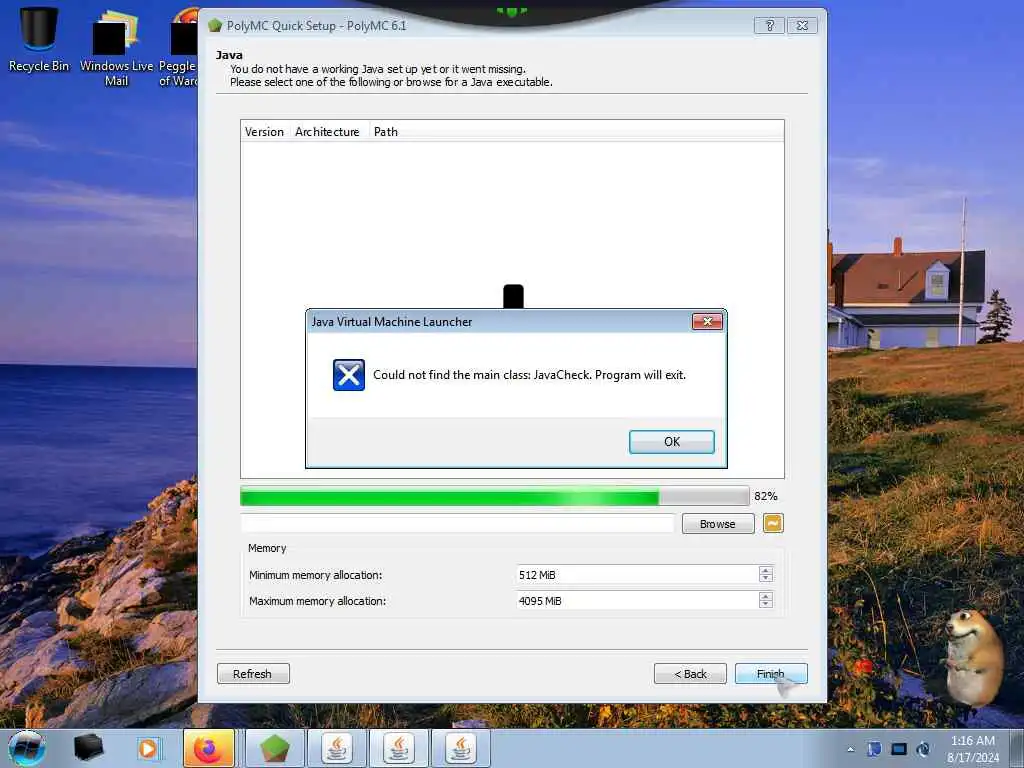Viewport: 1024px width, 768px height.
Task: Click the Browse button for Java executable
Action: 718,524
